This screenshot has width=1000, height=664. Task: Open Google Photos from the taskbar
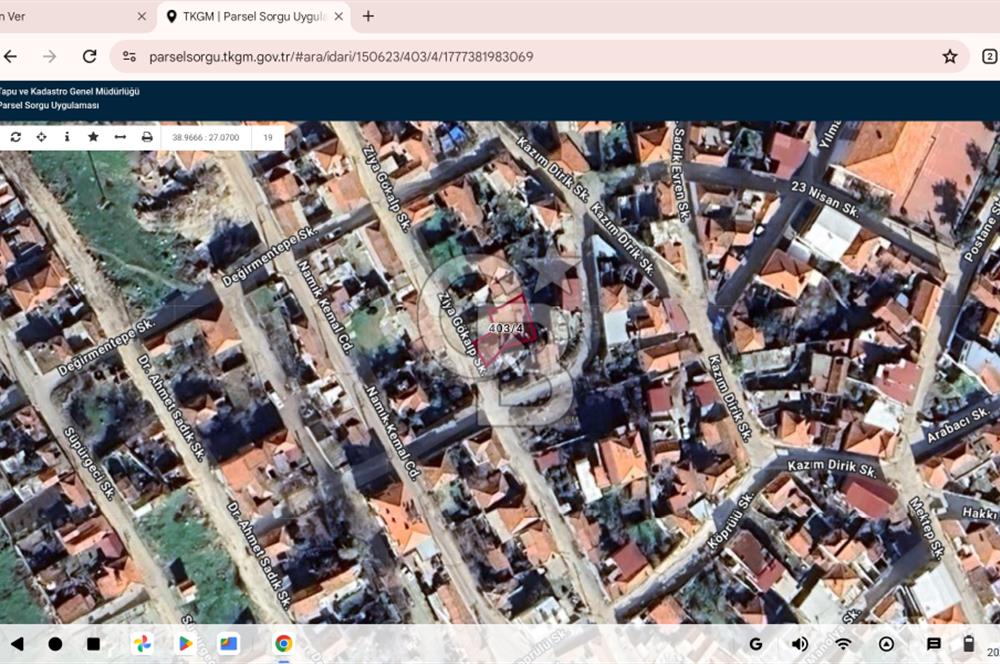[143, 644]
